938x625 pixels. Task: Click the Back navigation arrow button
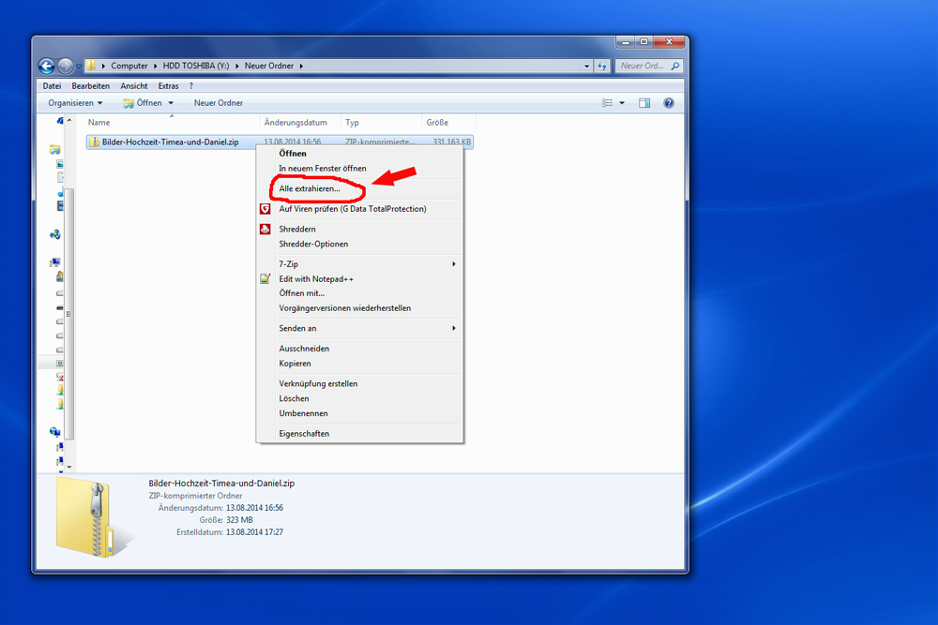click(x=46, y=66)
